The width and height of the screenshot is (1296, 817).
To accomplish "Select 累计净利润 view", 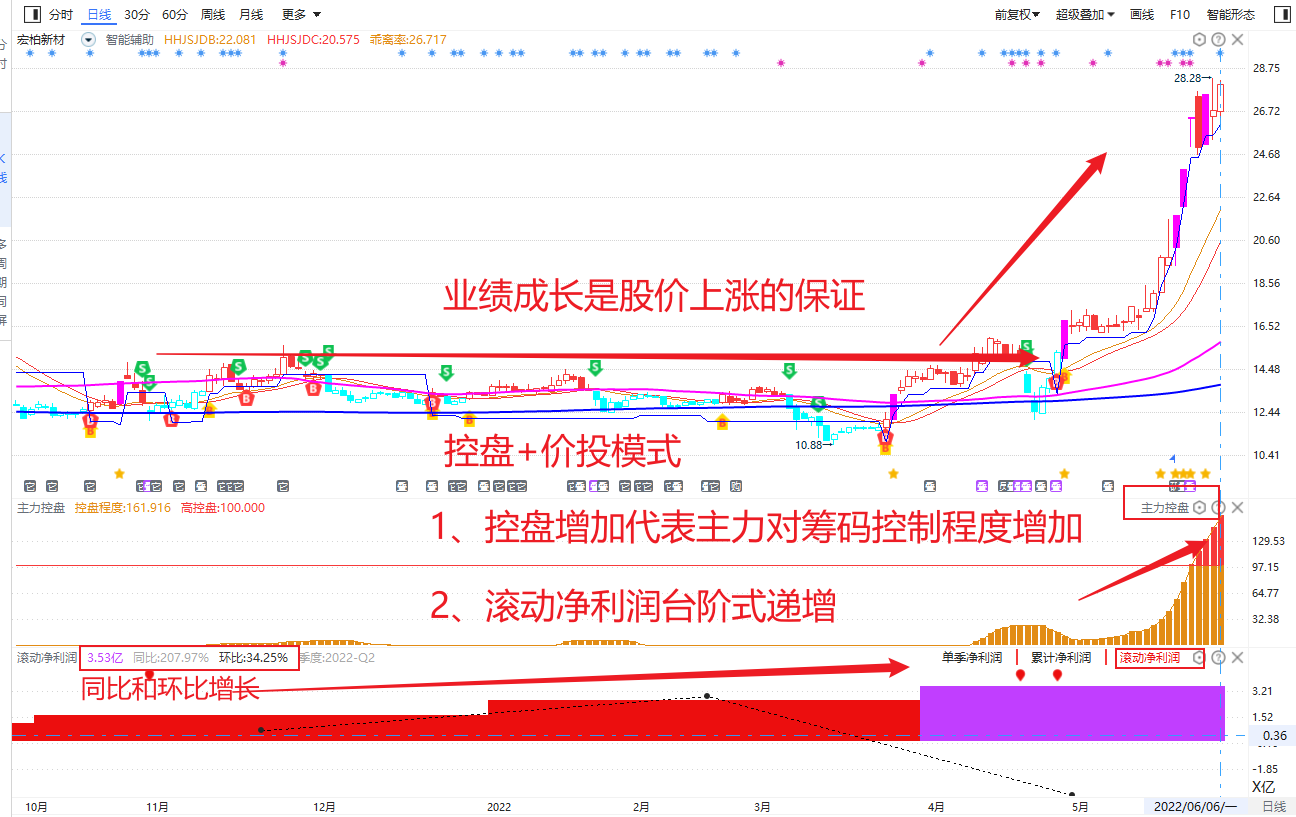I will (1061, 658).
